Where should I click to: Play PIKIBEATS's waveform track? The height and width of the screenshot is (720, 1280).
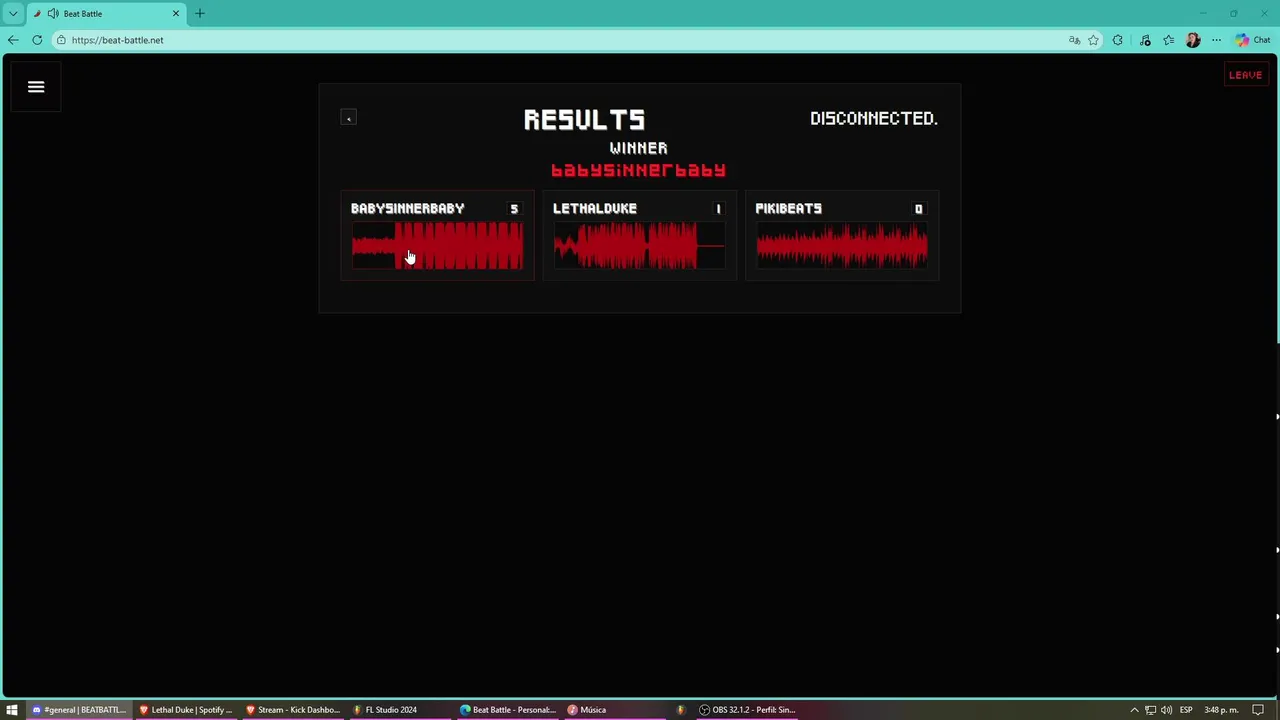[x=842, y=246]
